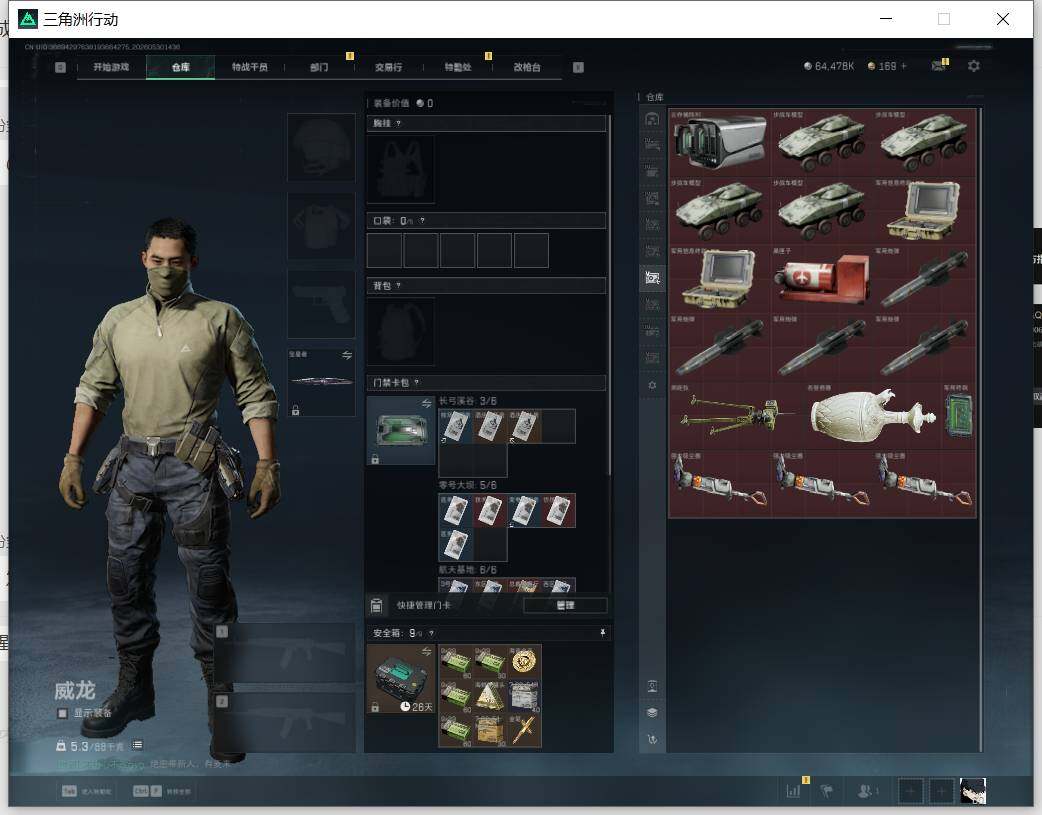The width and height of the screenshot is (1042, 815).
Task: Select the golden bullet cross item in safe box
Action: 524,730
